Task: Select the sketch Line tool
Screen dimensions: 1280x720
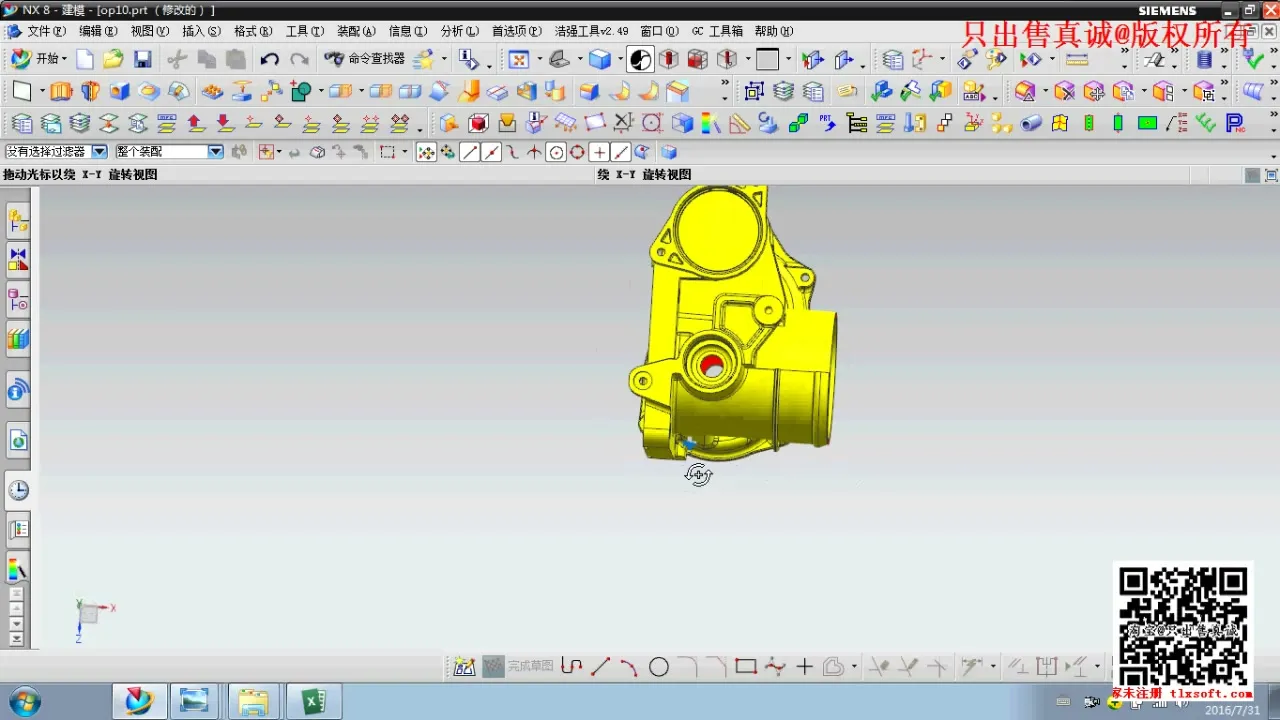Action: pyautogui.click(x=600, y=667)
